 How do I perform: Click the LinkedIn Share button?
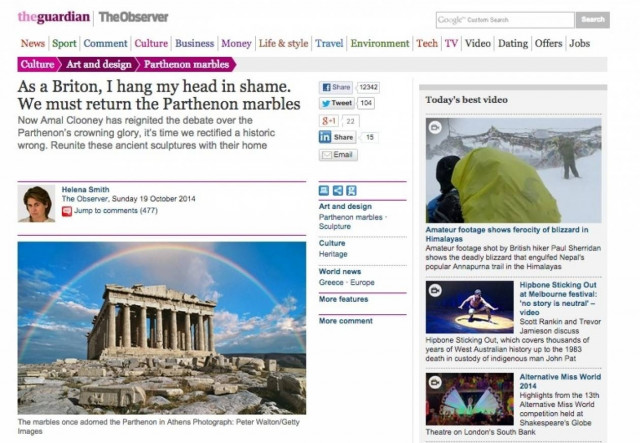(x=337, y=137)
